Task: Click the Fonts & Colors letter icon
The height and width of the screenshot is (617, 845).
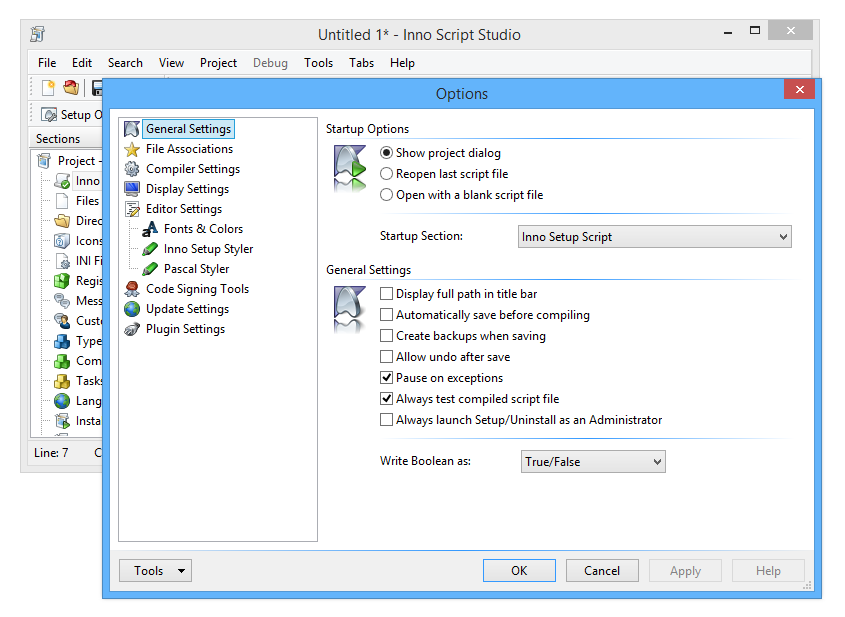Action: pyautogui.click(x=150, y=229)
